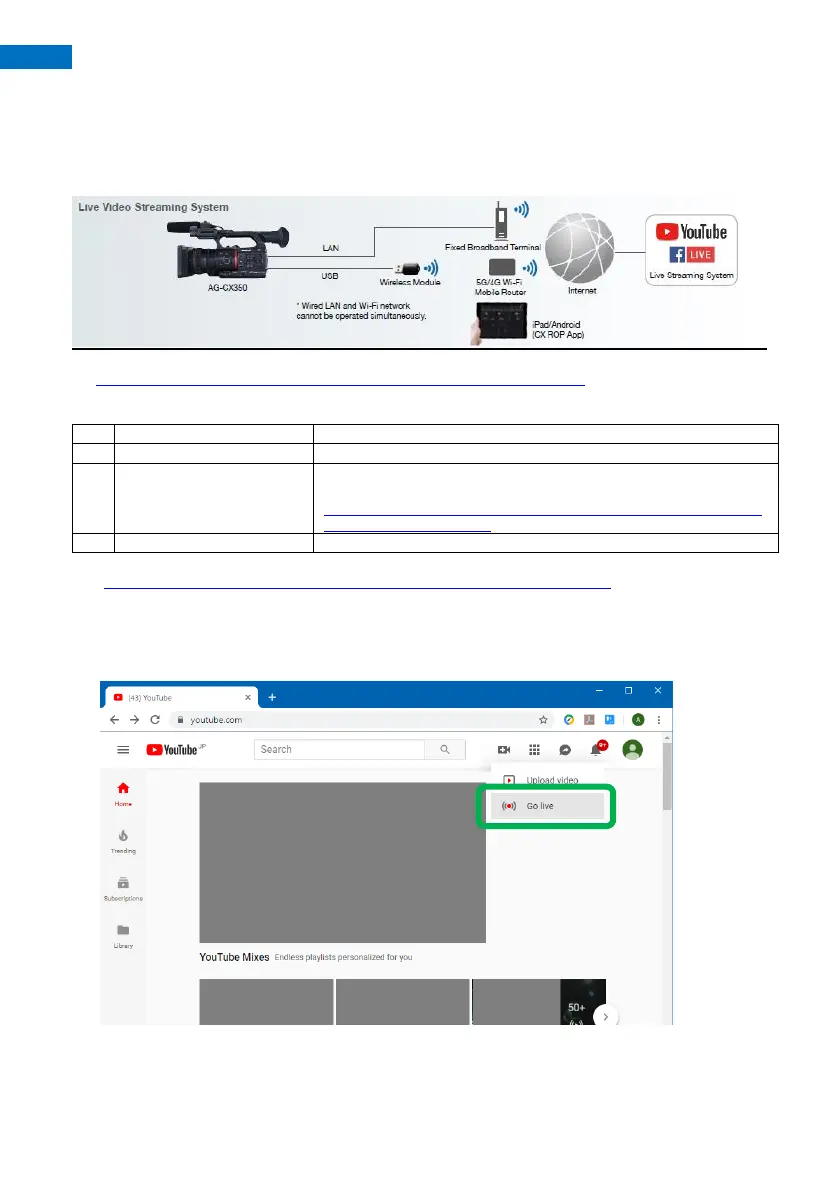Click the browser Back arrow
Viewport: 839px width, 1191px height.
tap(114, 719)
